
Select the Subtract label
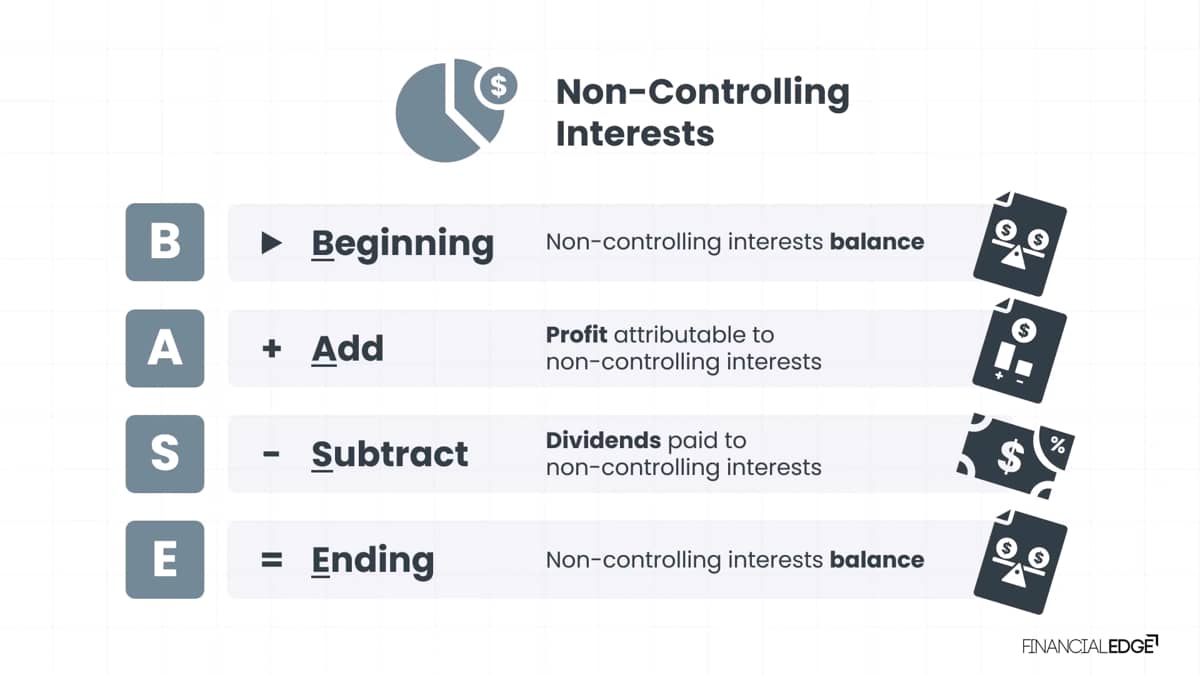point(390,455)
